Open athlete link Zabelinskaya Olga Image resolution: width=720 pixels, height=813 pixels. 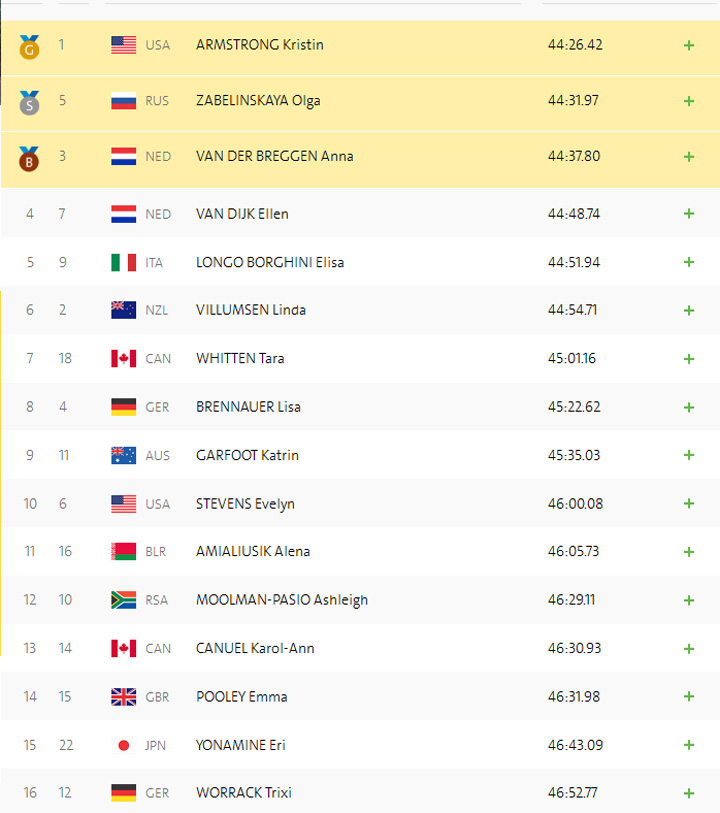[258, 101]
